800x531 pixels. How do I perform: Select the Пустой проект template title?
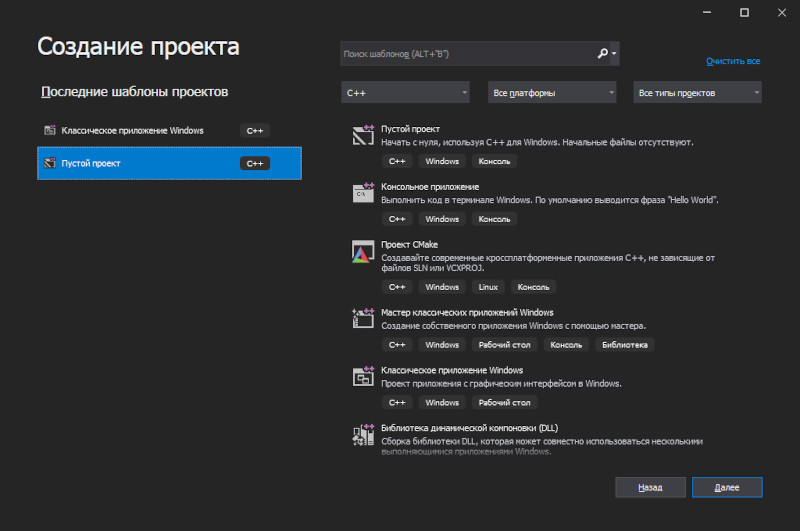coord(410,129)
